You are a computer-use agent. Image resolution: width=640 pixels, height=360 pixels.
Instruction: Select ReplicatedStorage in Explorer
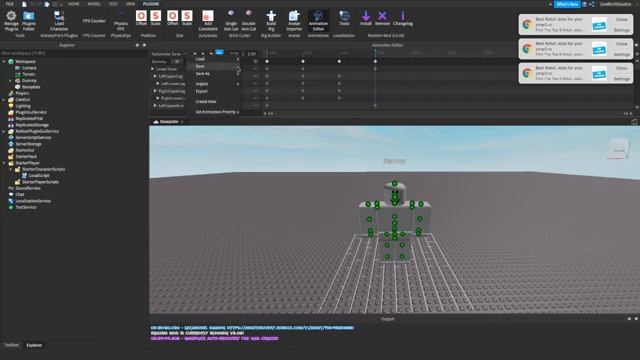[x=32, y=125]
